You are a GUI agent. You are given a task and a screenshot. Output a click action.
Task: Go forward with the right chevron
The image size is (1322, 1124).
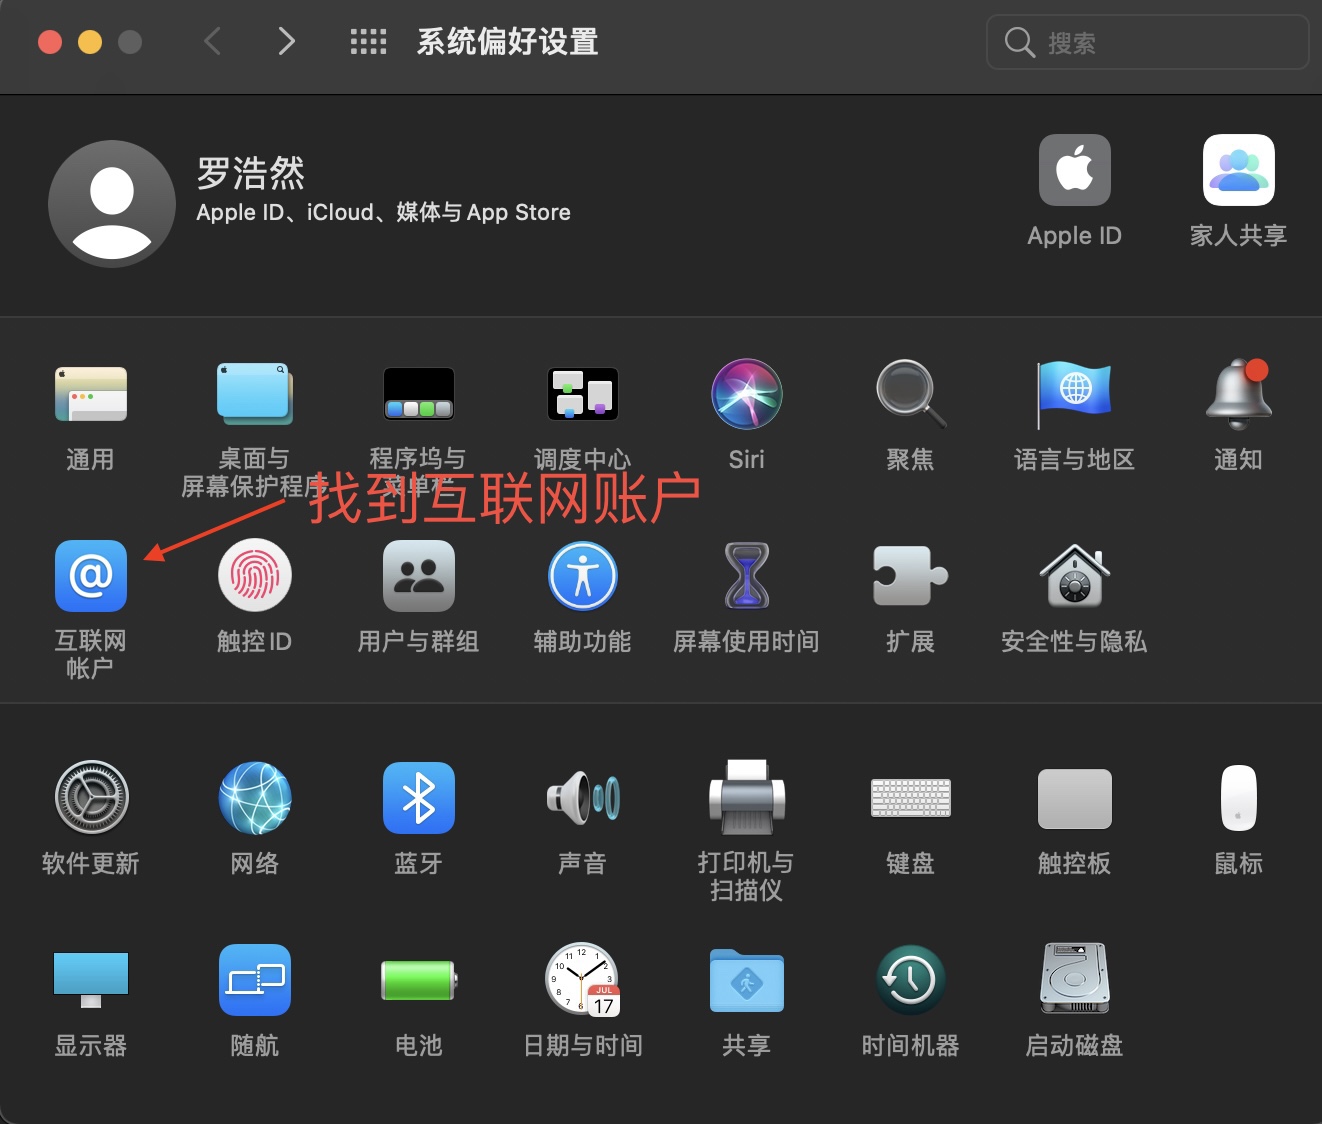pos(287,41)
